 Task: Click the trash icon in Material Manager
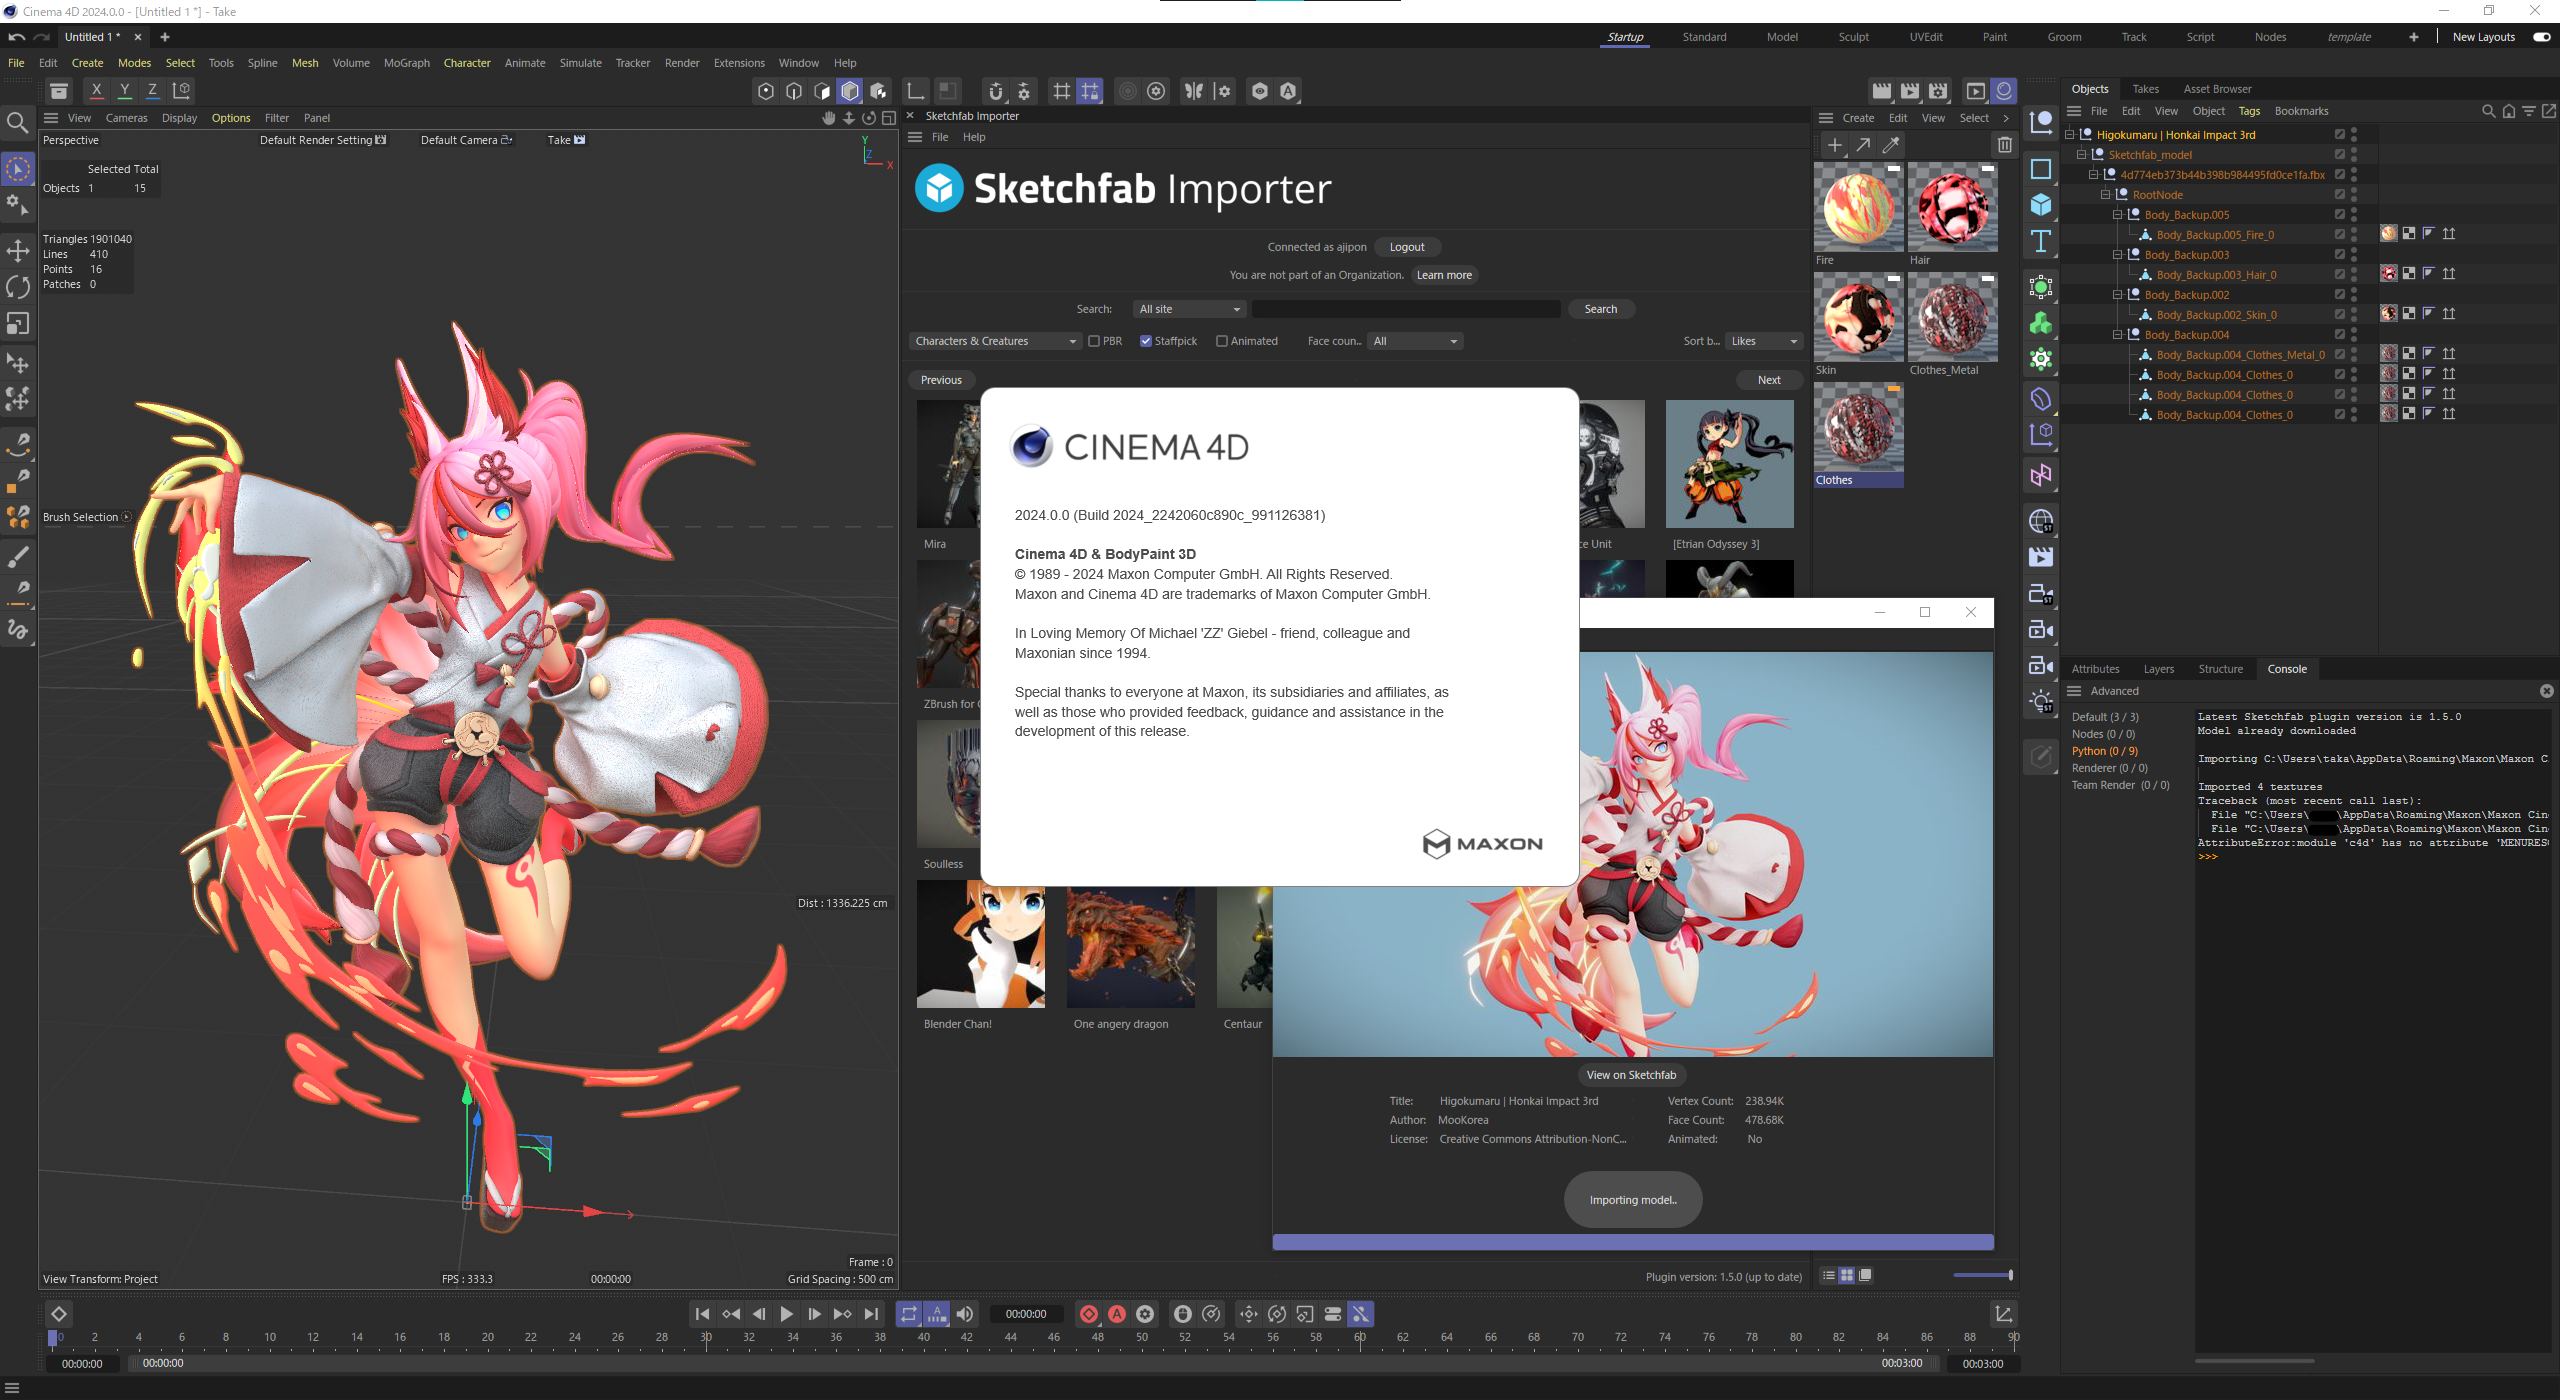coord(2004,145)
